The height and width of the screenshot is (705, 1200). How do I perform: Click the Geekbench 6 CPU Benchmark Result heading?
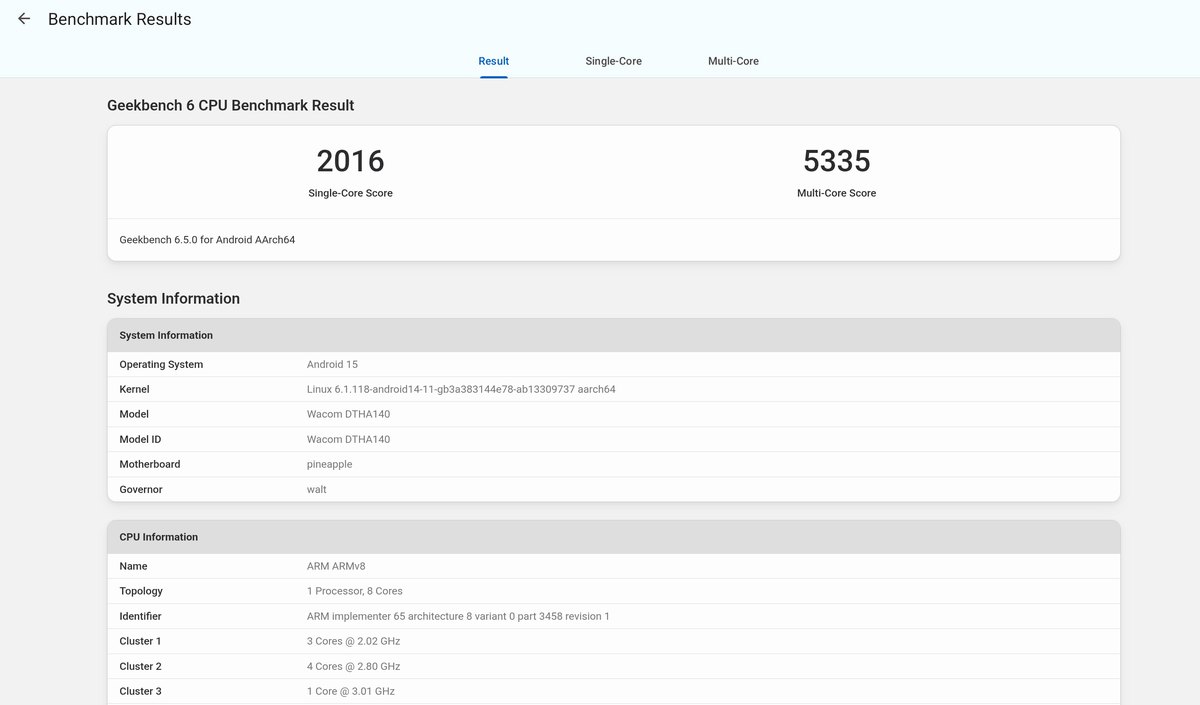pyautogui.click(x=230, y=105)
